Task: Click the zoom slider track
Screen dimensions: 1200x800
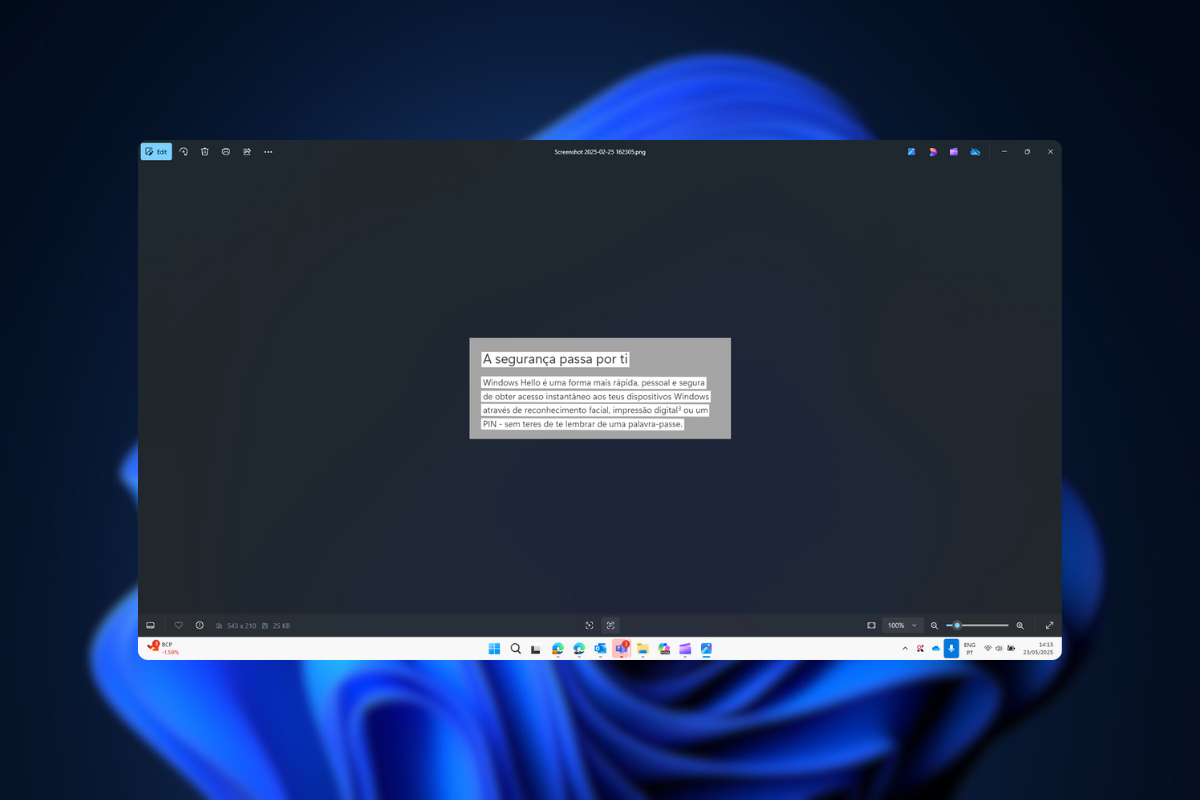Action: 977,625
